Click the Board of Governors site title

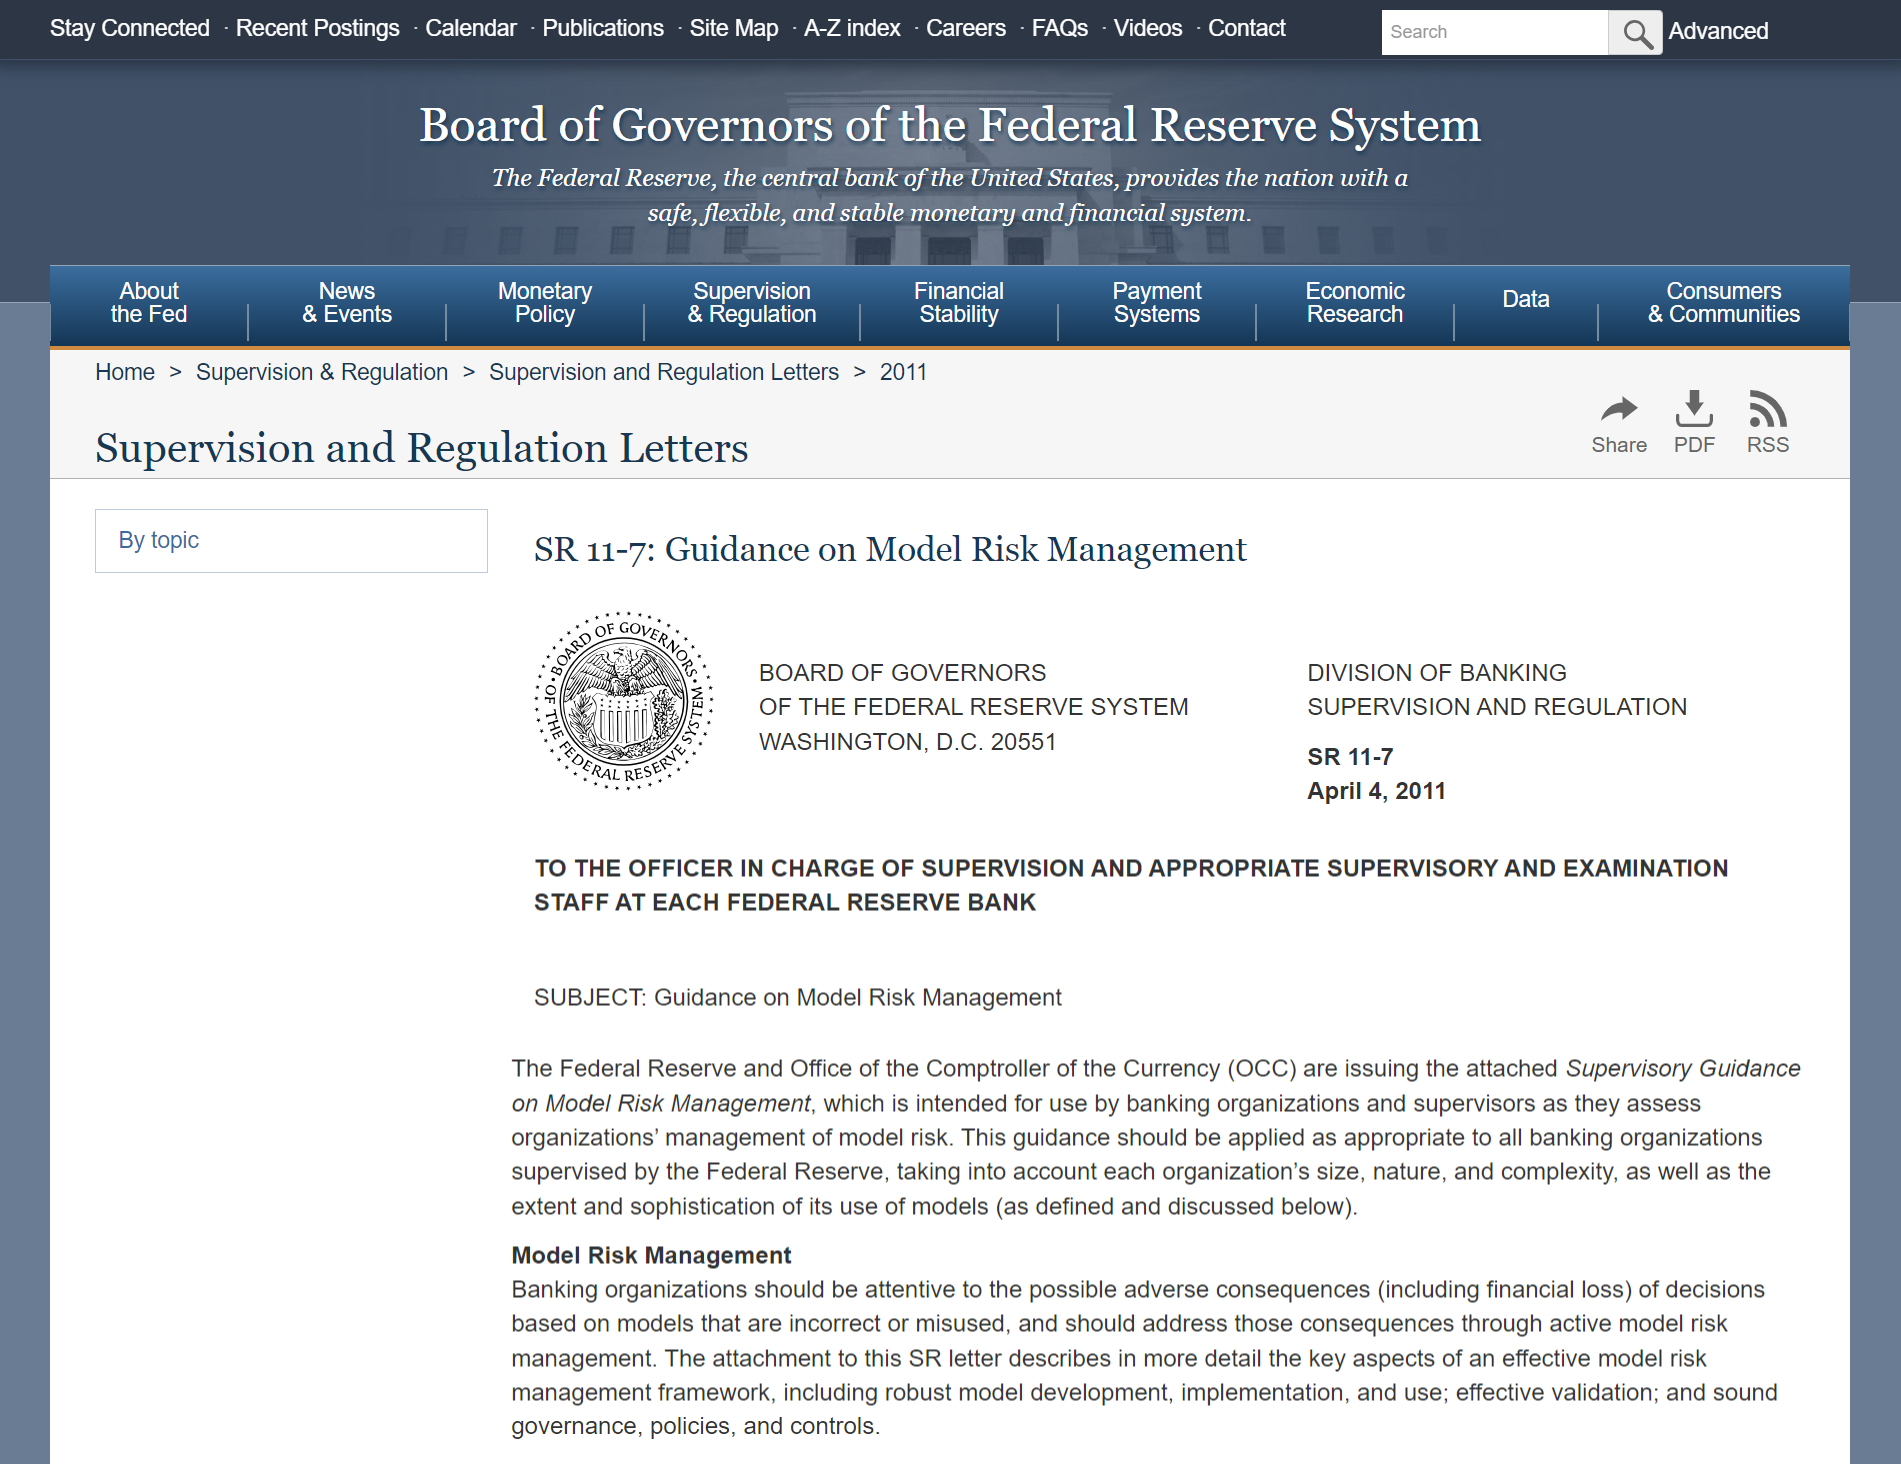[949, 125]
